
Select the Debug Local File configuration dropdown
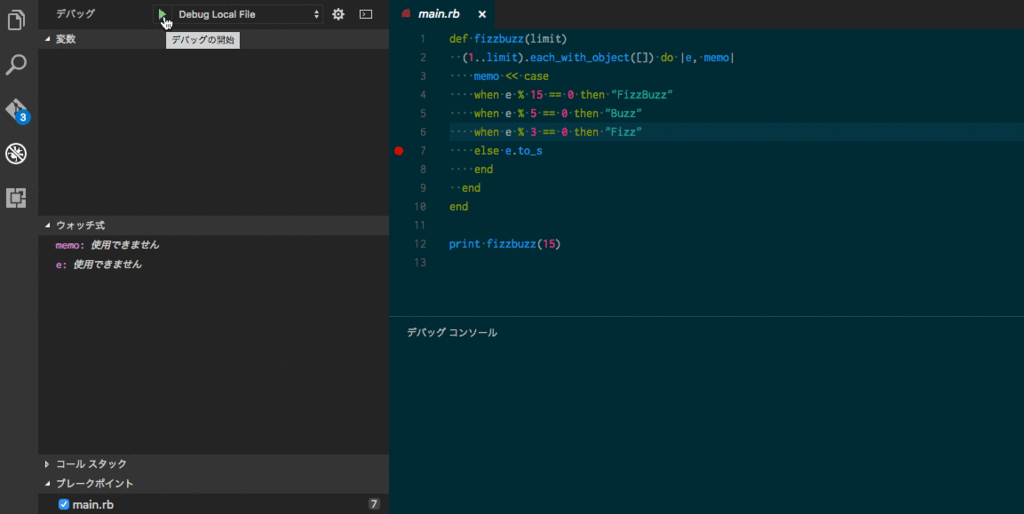(249, 14)
